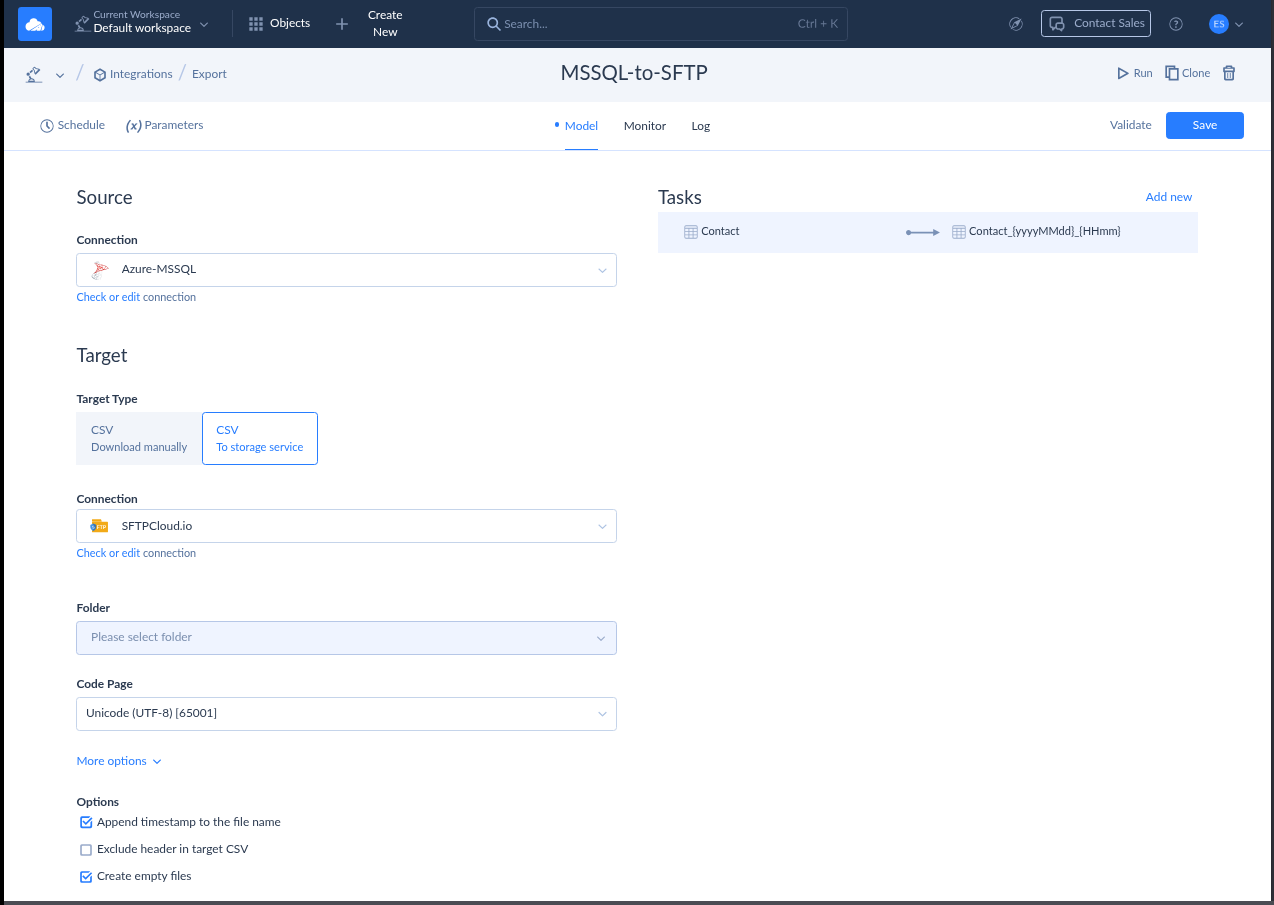Viewport: 1274px width, 905px height.
Task: Disable Create empty files
Action: tap(86, 875)
